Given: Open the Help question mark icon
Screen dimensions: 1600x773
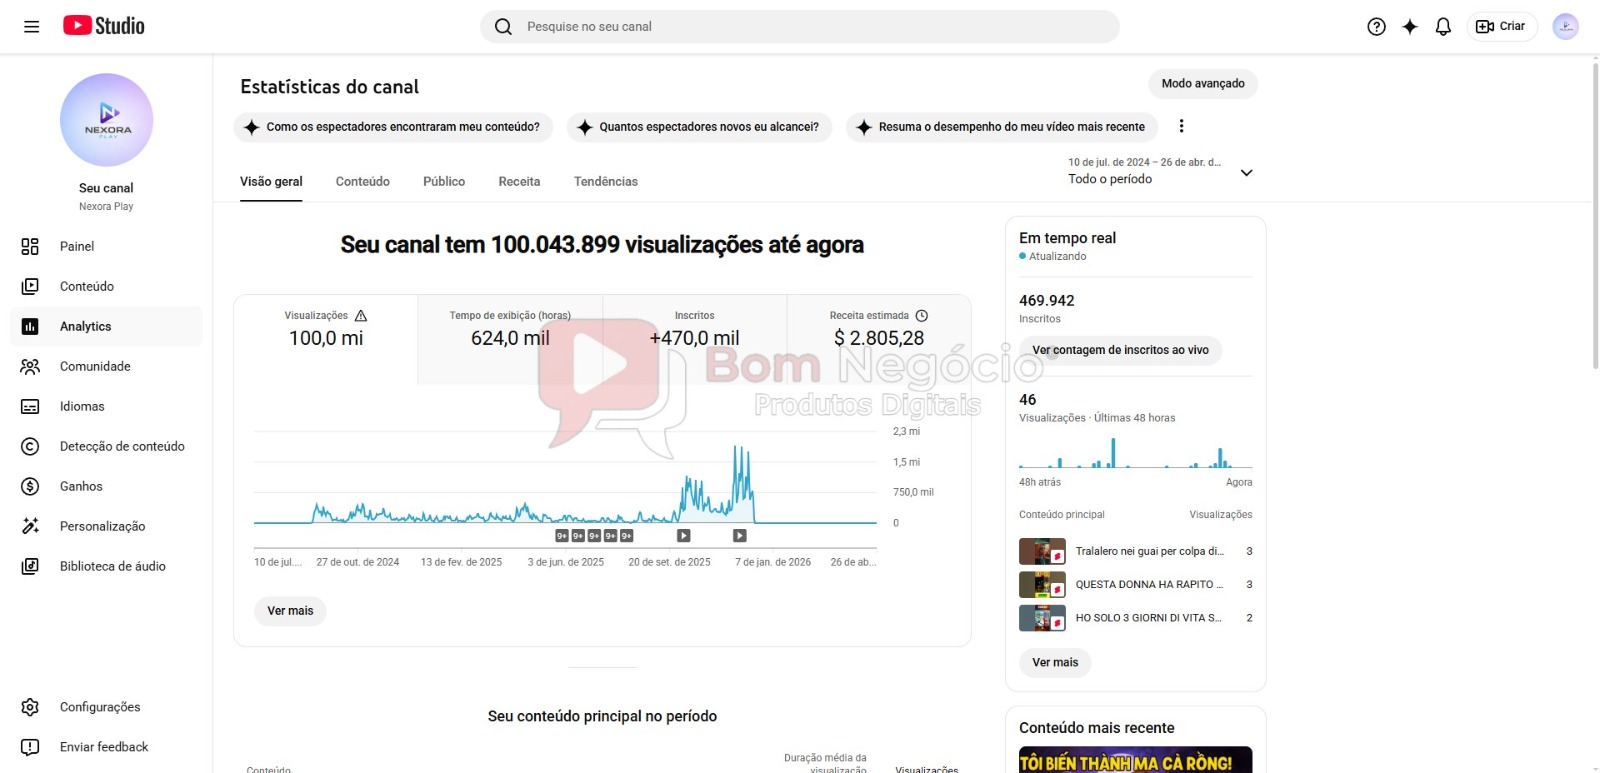Looking at the screenshot, I should tap(1376, 27).
